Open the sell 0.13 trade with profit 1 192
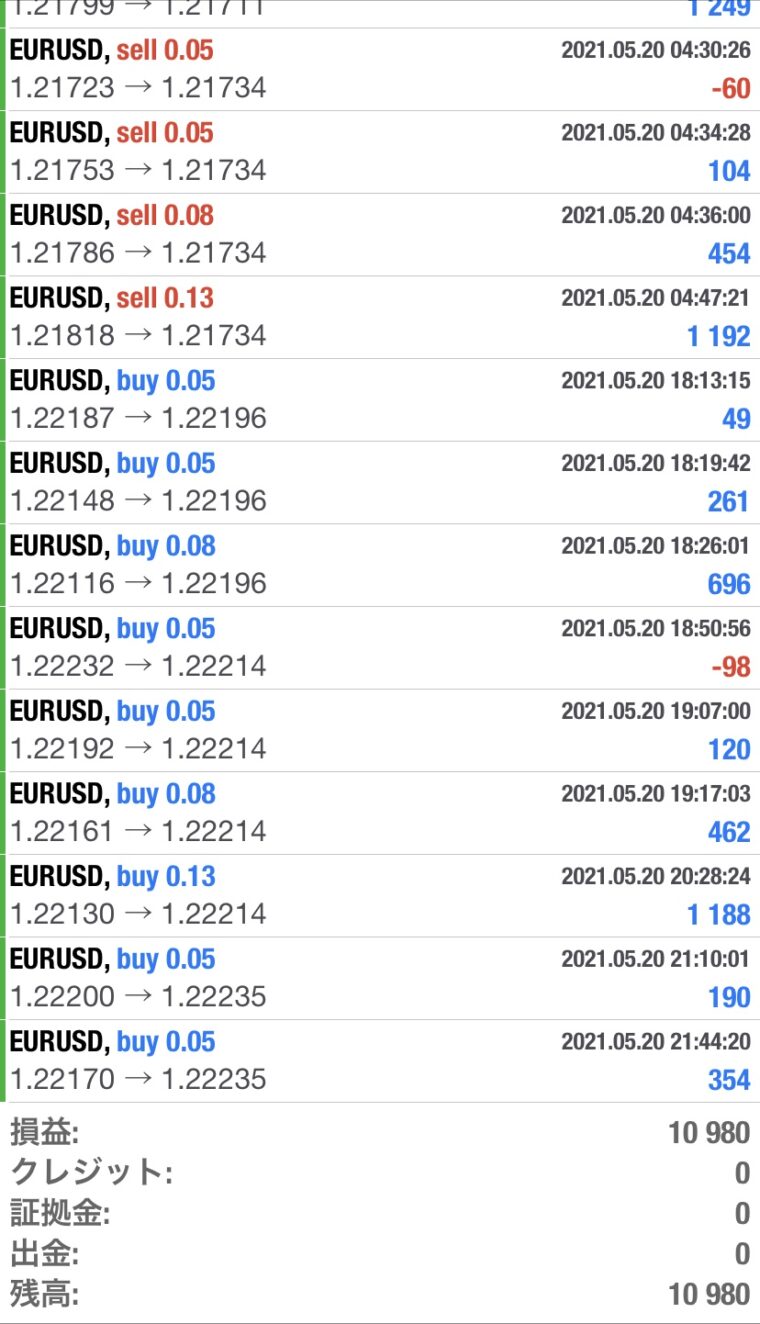This screenshot has height=1324, width=760. coord(380,318)
